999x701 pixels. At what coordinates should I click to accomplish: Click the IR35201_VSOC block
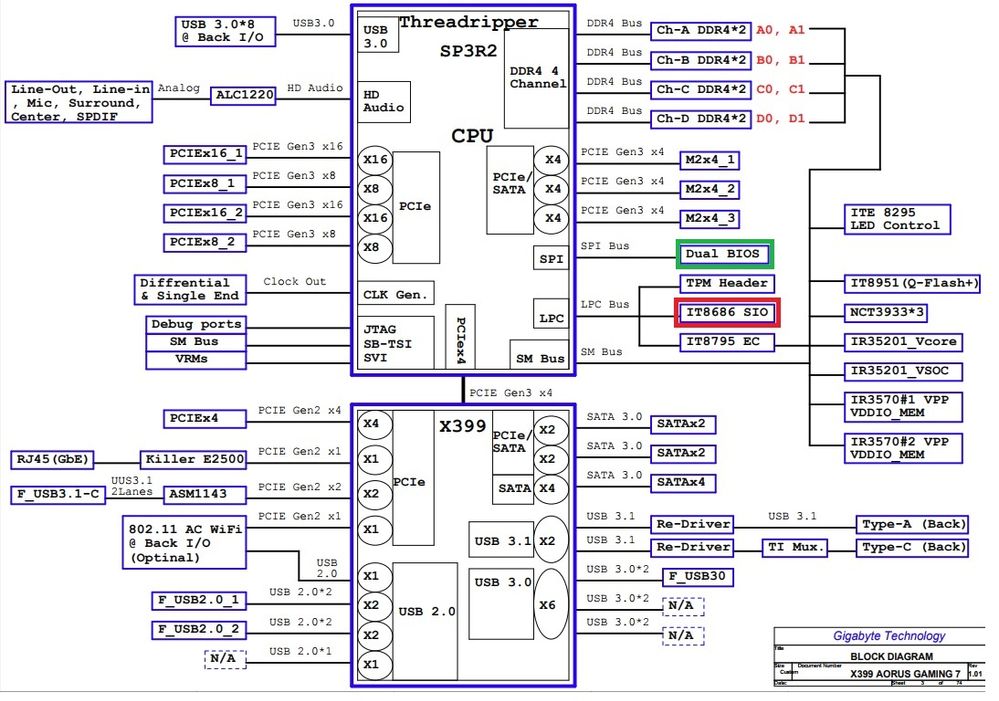point(903,372)
